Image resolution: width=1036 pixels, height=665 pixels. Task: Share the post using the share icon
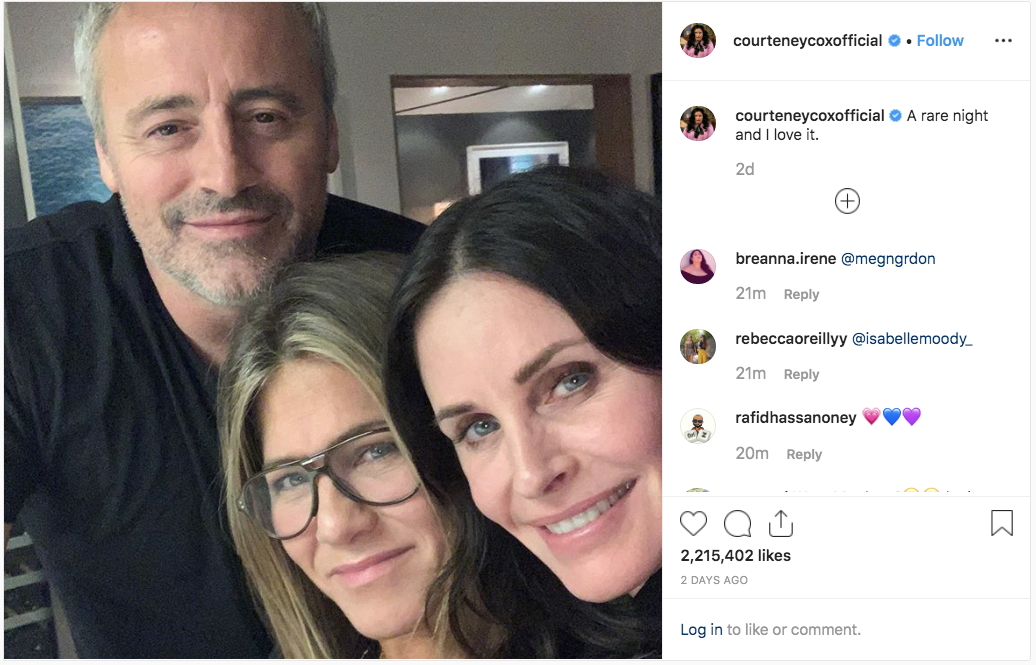(x=781, y=523)
